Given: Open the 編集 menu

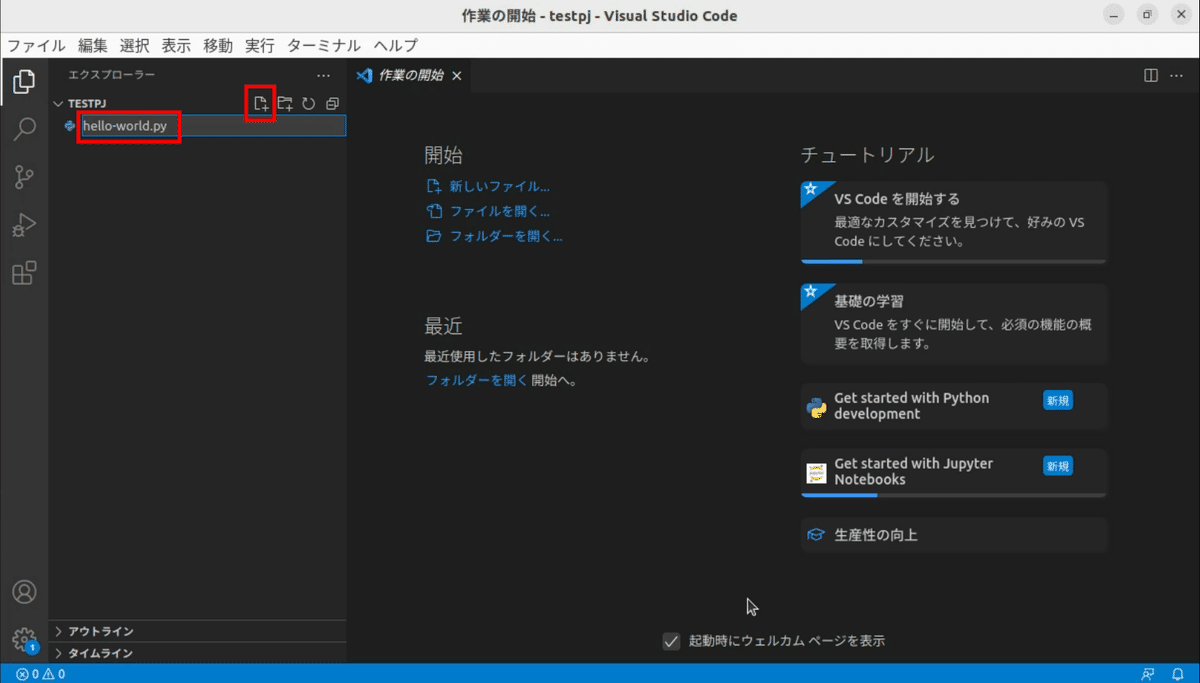Looking at the screenshot, I should coord(92,46).
